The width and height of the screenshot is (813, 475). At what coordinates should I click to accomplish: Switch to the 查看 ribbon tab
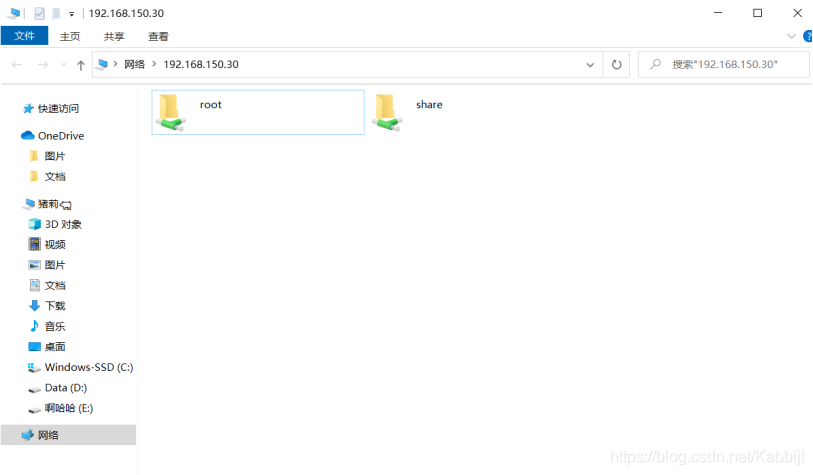click(158, 36)
